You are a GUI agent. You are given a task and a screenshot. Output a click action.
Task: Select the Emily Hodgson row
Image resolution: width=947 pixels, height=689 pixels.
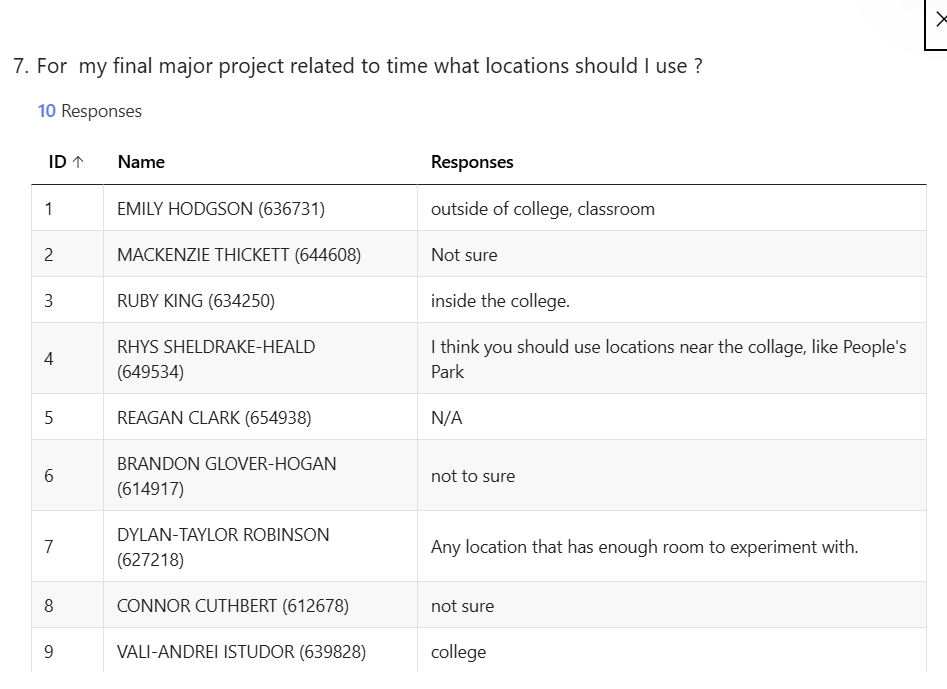[221, 209]
